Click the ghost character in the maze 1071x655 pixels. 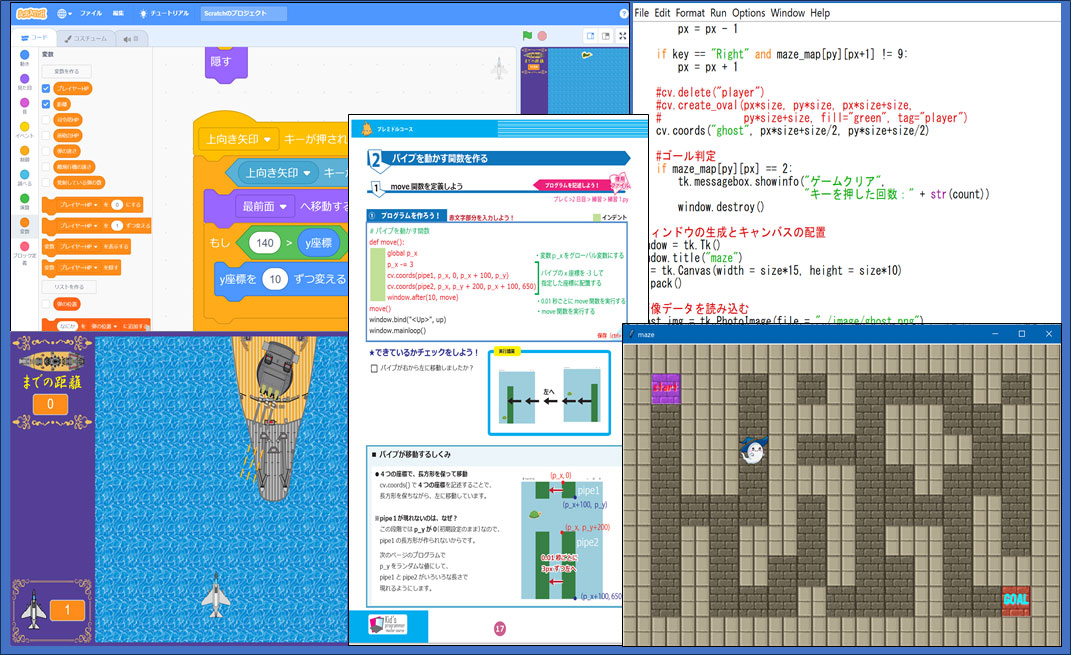tap(753, 449)
